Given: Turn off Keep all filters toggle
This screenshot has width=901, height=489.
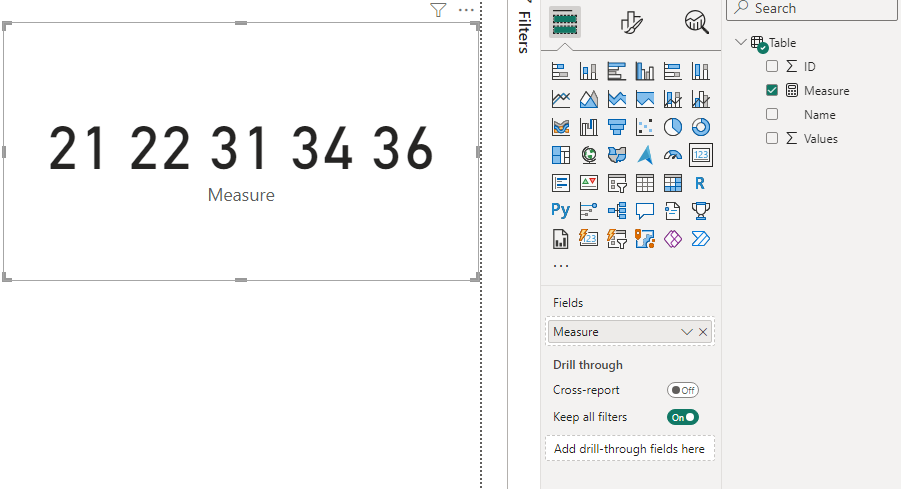Looking at the screenshot, I should 683,417.
